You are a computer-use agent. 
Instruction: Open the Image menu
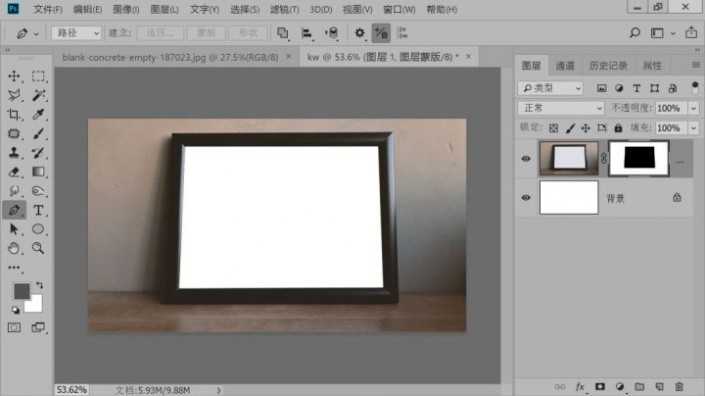(126, 9)
